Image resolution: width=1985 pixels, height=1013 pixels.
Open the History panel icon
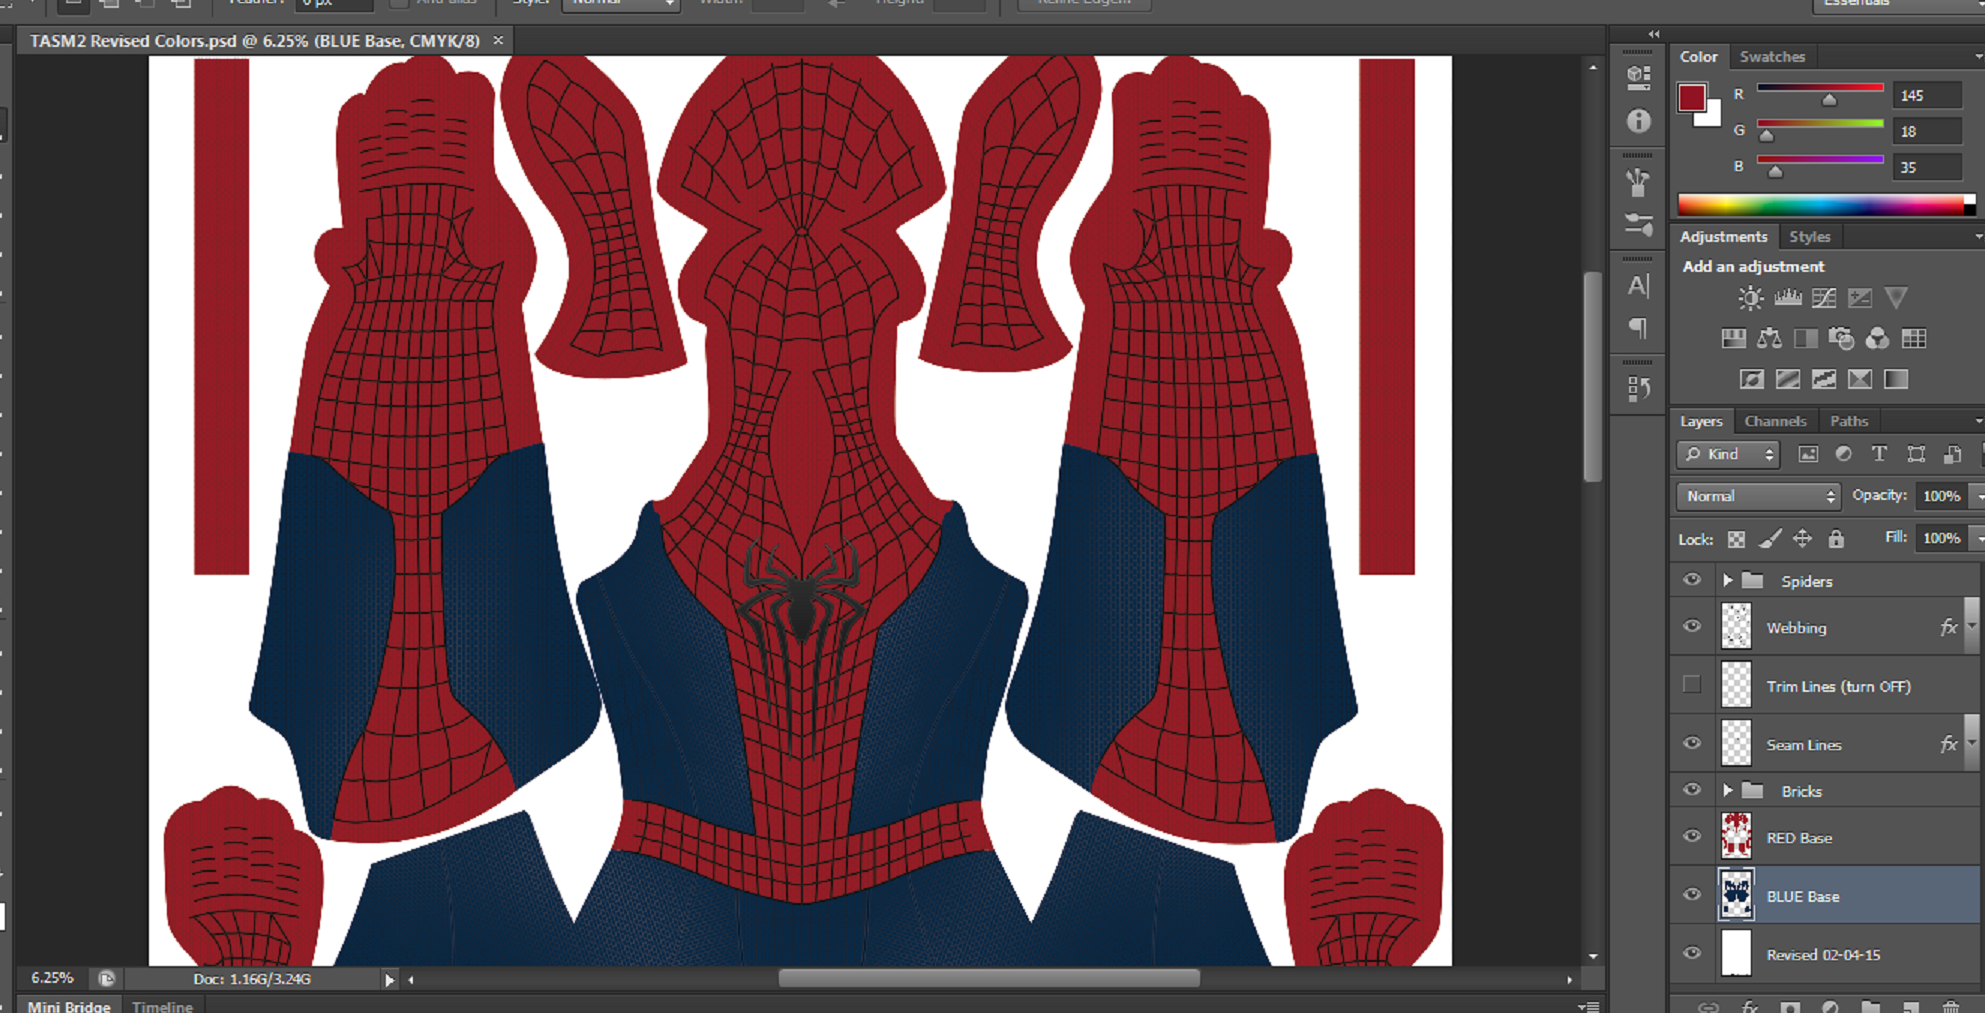1638,389
